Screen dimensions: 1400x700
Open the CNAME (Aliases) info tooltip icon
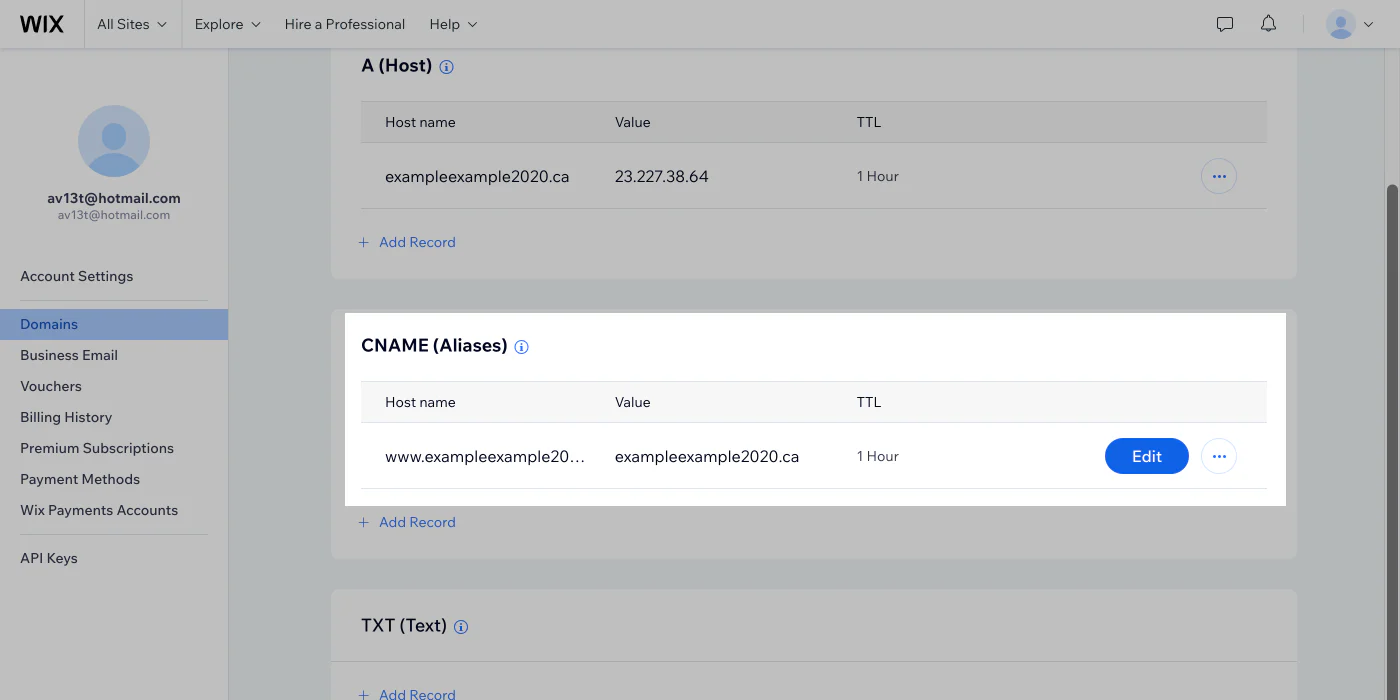tap(521, 347)
